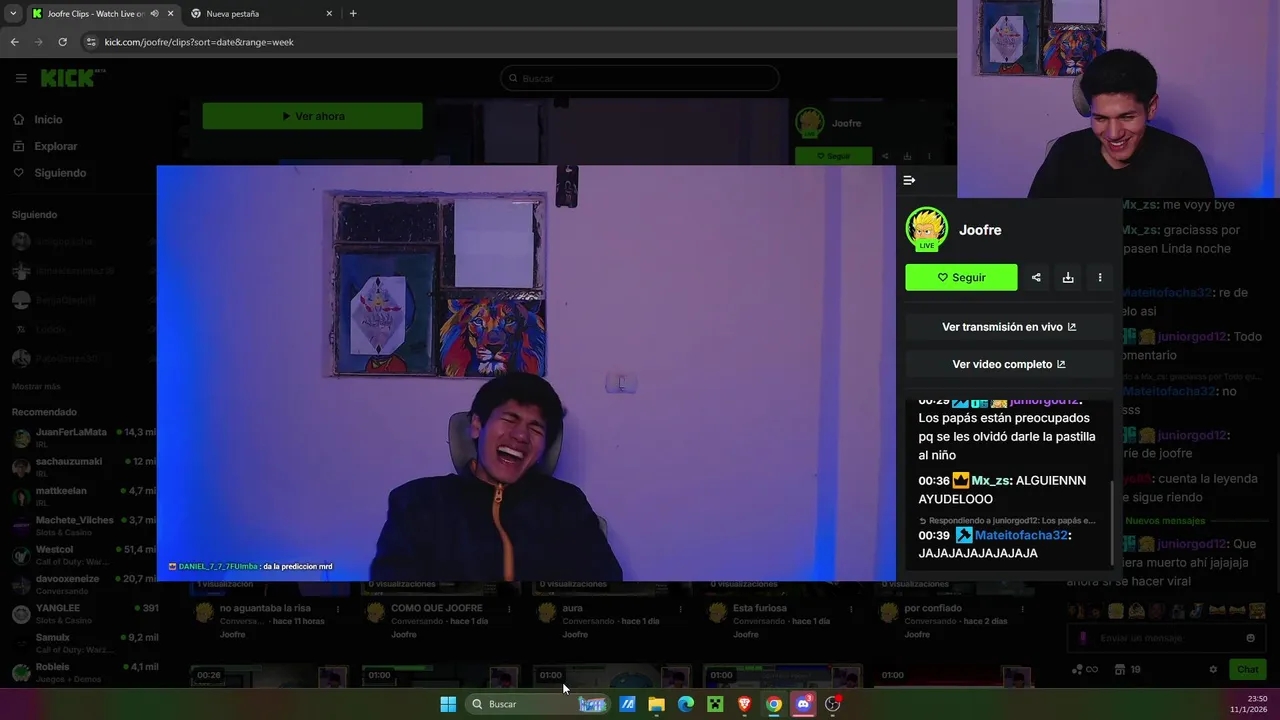
Task: Open chat settings gear icon
Action: point(1213,669)
